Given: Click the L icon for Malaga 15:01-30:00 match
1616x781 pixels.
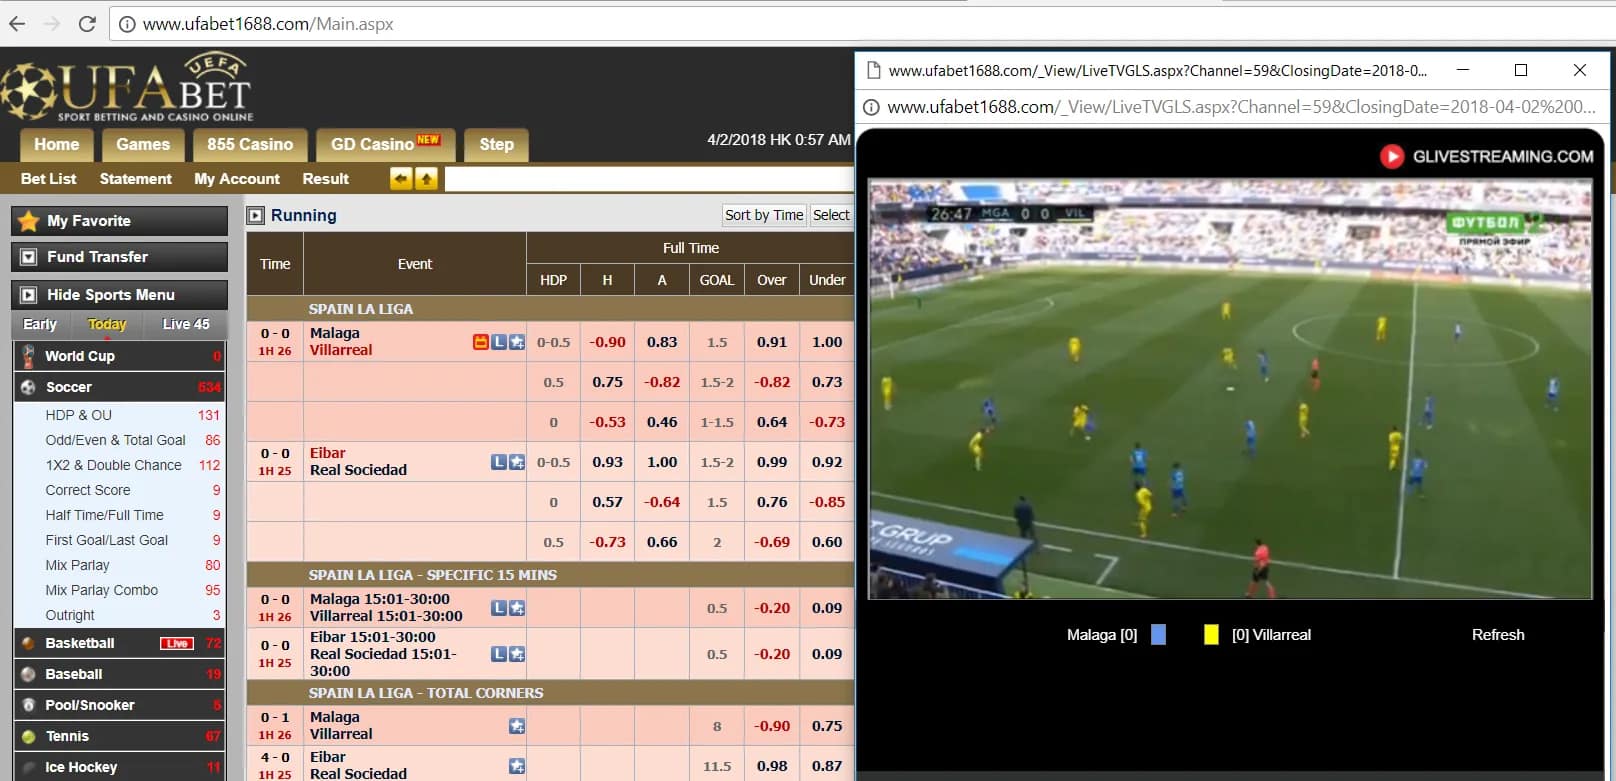Looking at the screenshot, I should coord(499,608).
